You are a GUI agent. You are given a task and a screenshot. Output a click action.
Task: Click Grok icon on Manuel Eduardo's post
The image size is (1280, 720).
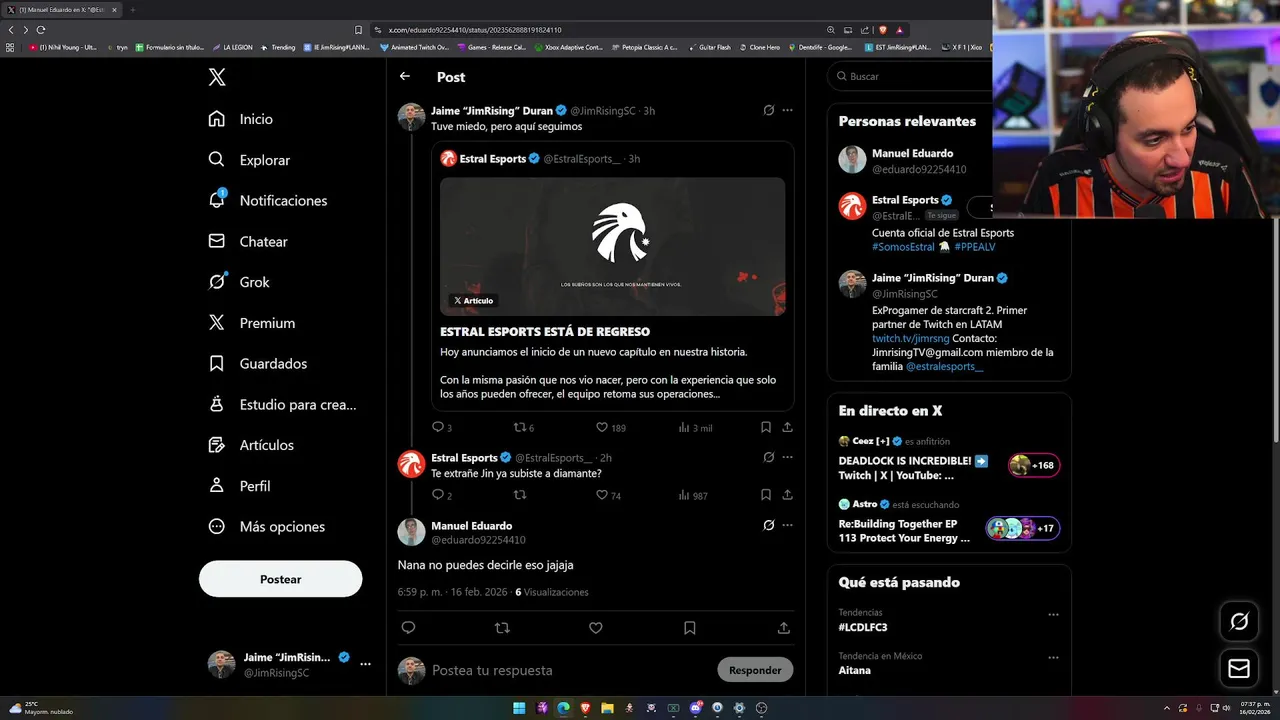pos(768,525)
